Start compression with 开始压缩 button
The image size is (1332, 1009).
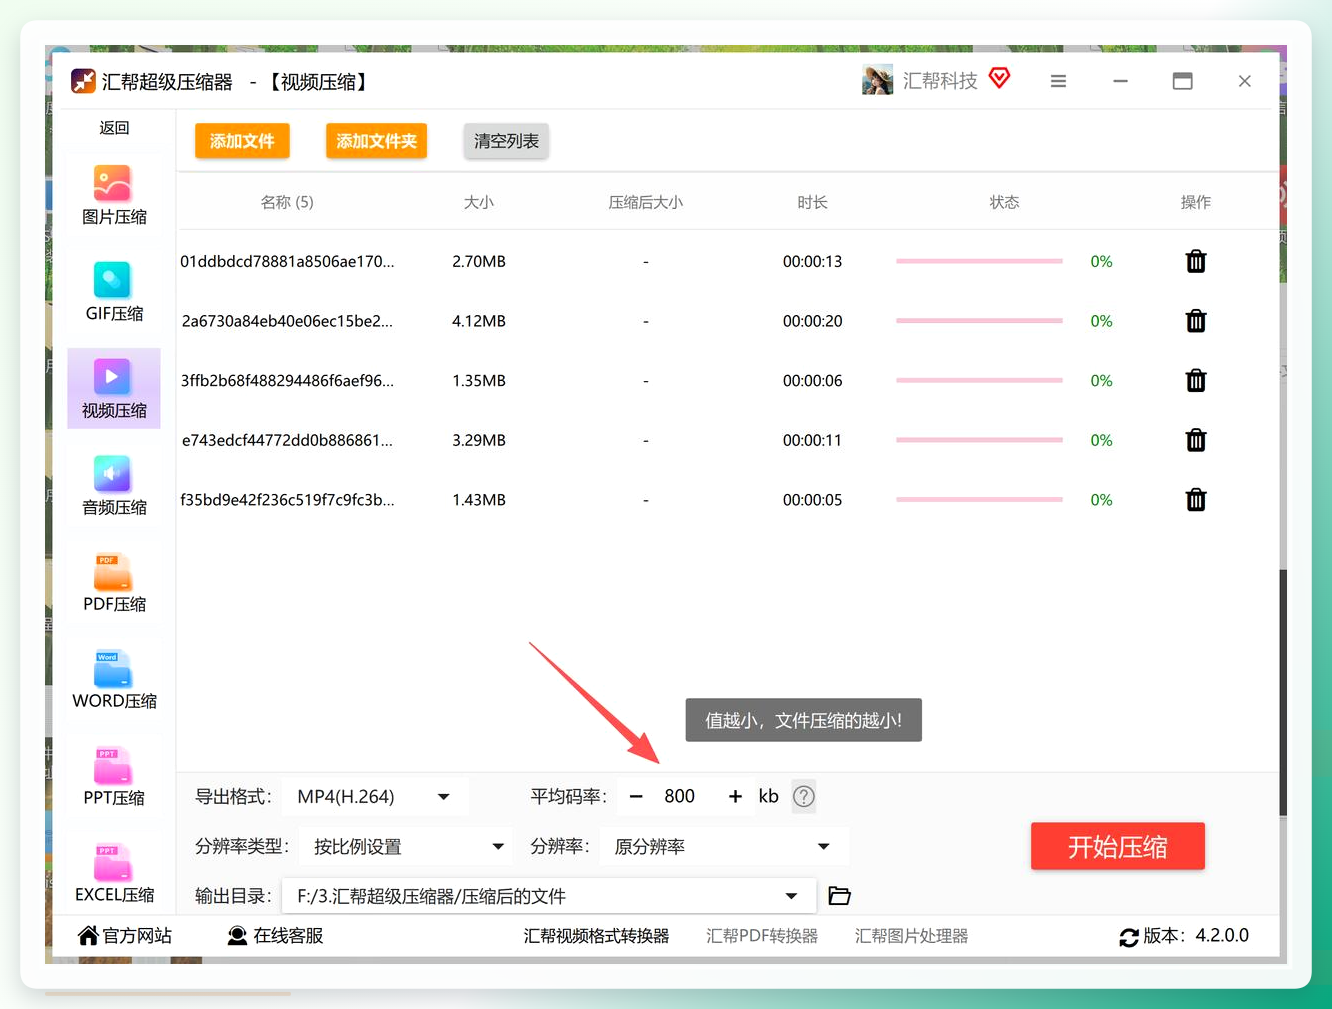[x=1118, y=847]
